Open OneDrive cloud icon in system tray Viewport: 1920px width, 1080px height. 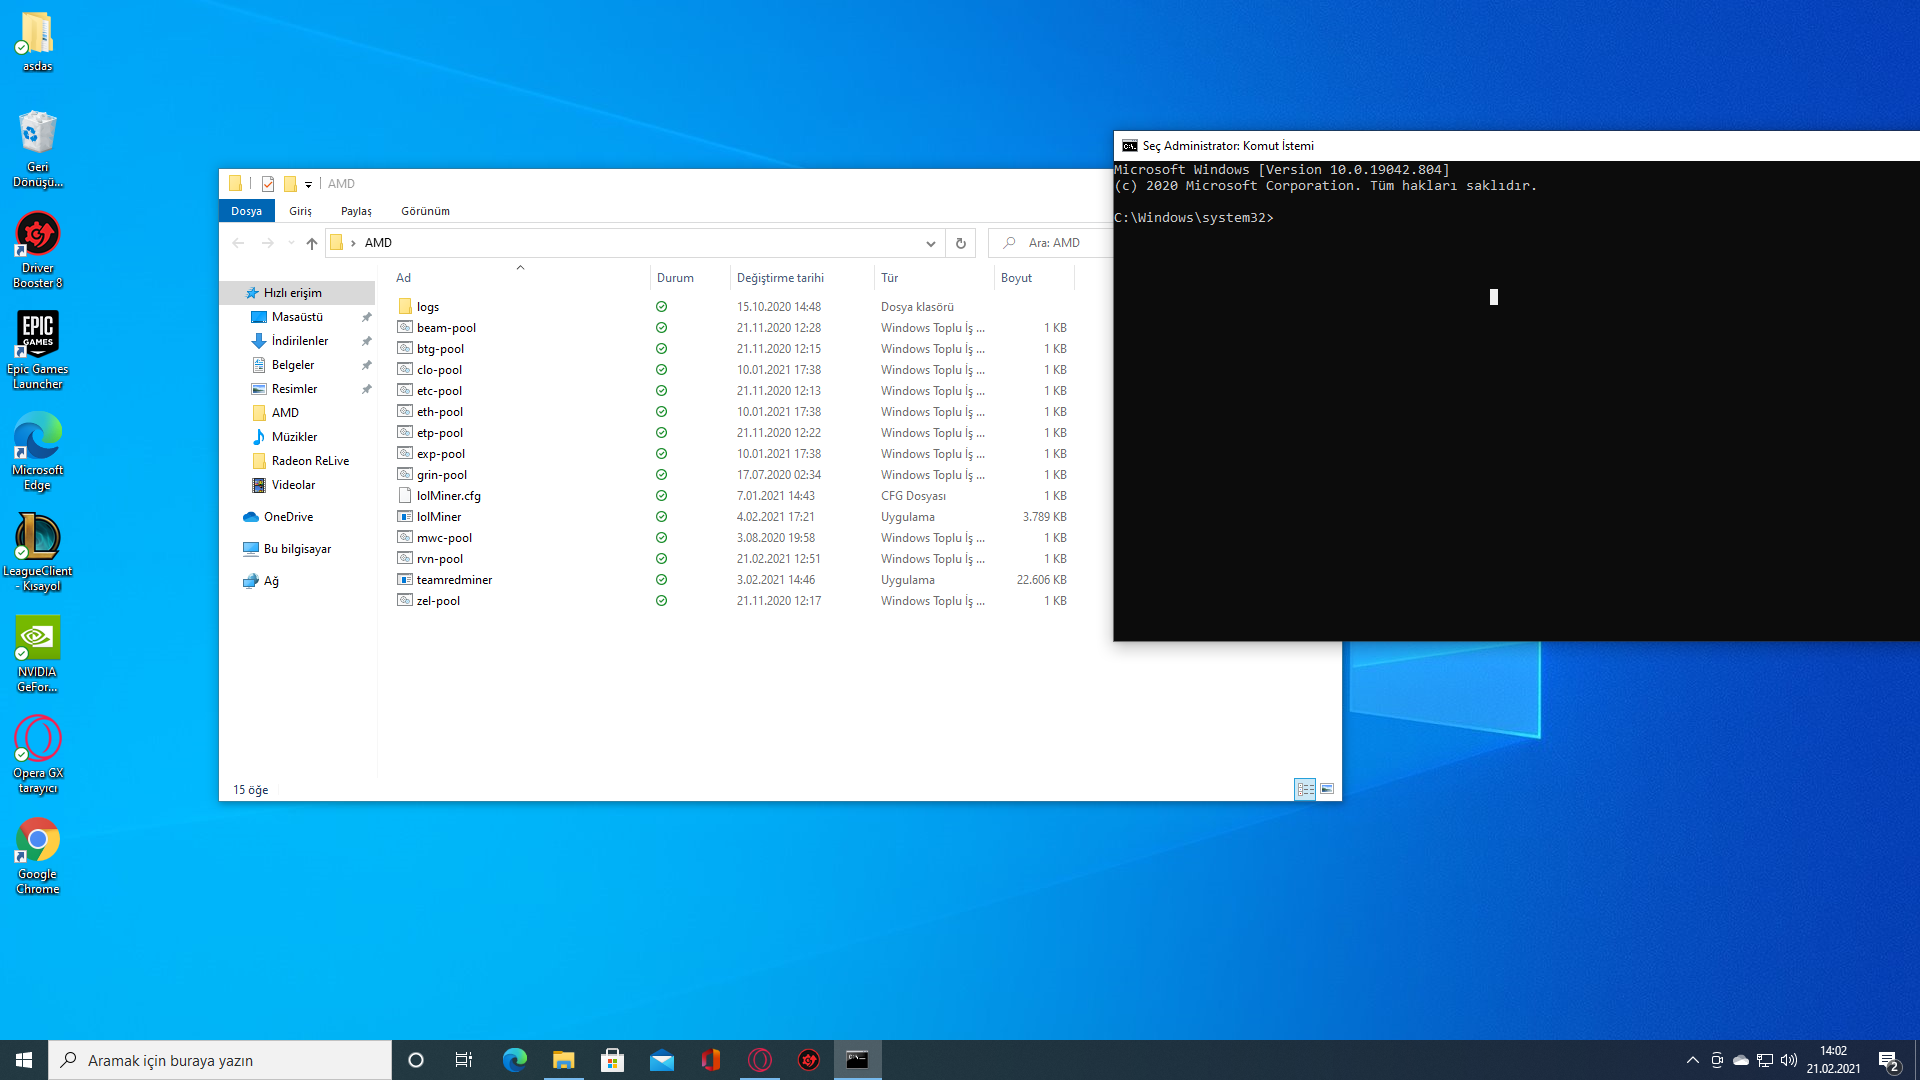coord(1741,1060)
